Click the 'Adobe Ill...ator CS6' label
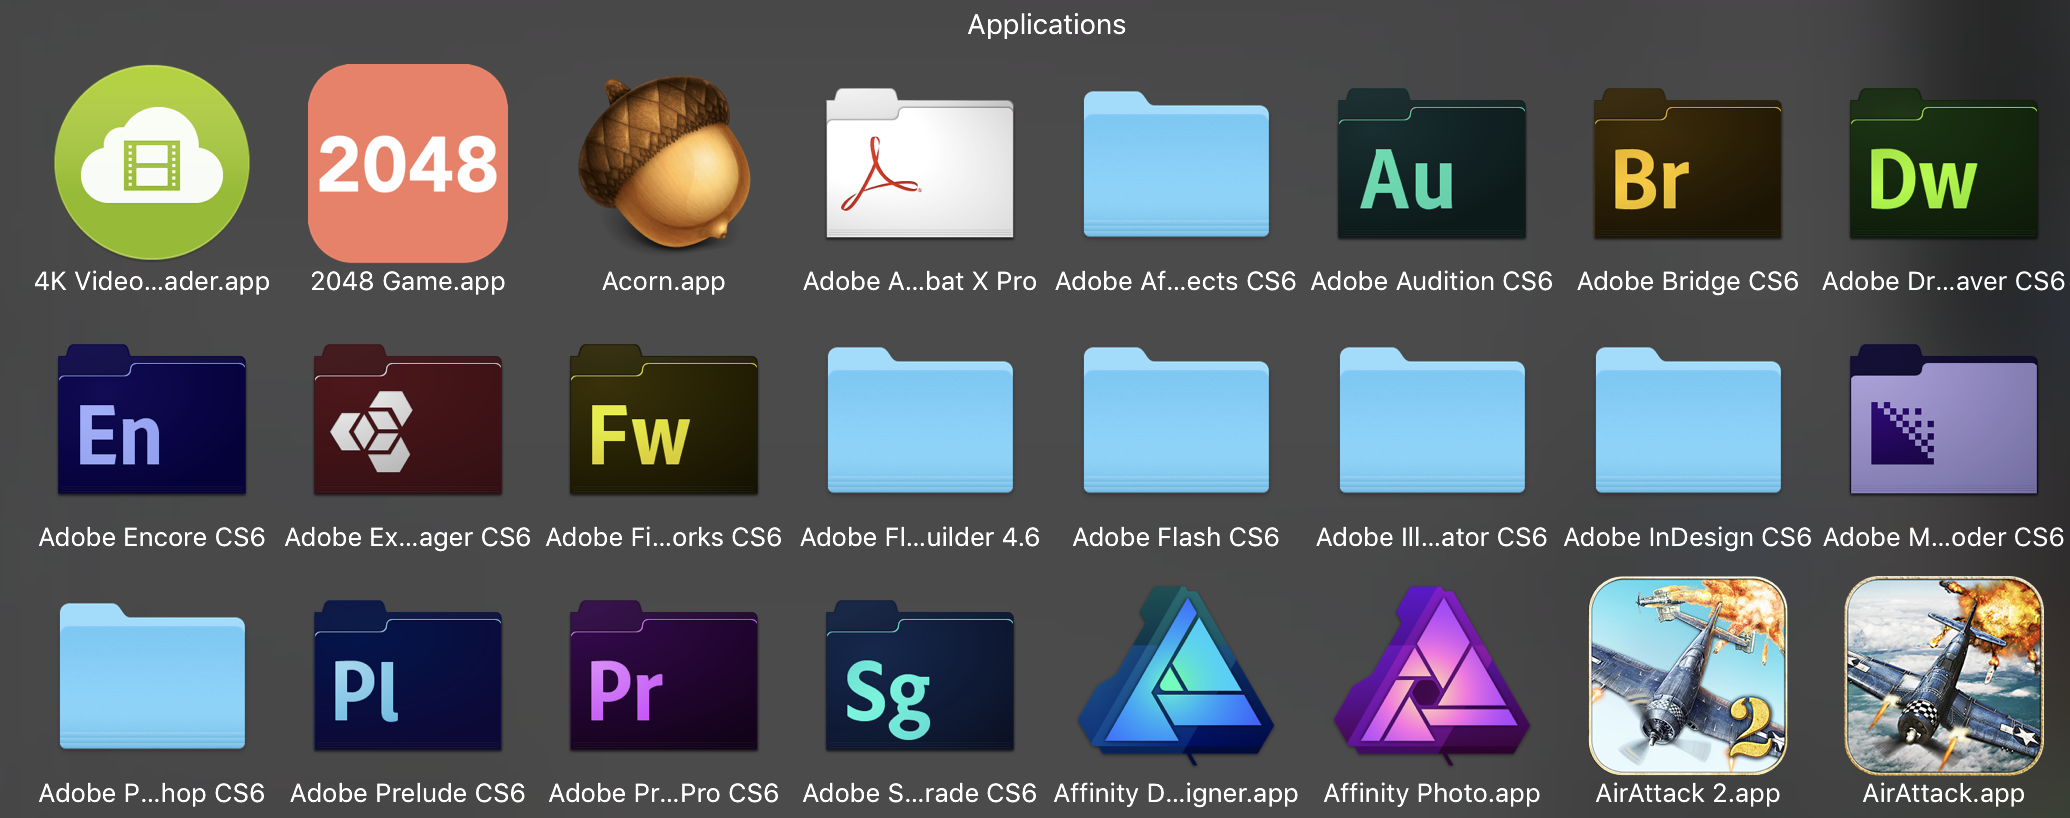This screenshot has width=2070, height=818. (x=1432, y=538)
